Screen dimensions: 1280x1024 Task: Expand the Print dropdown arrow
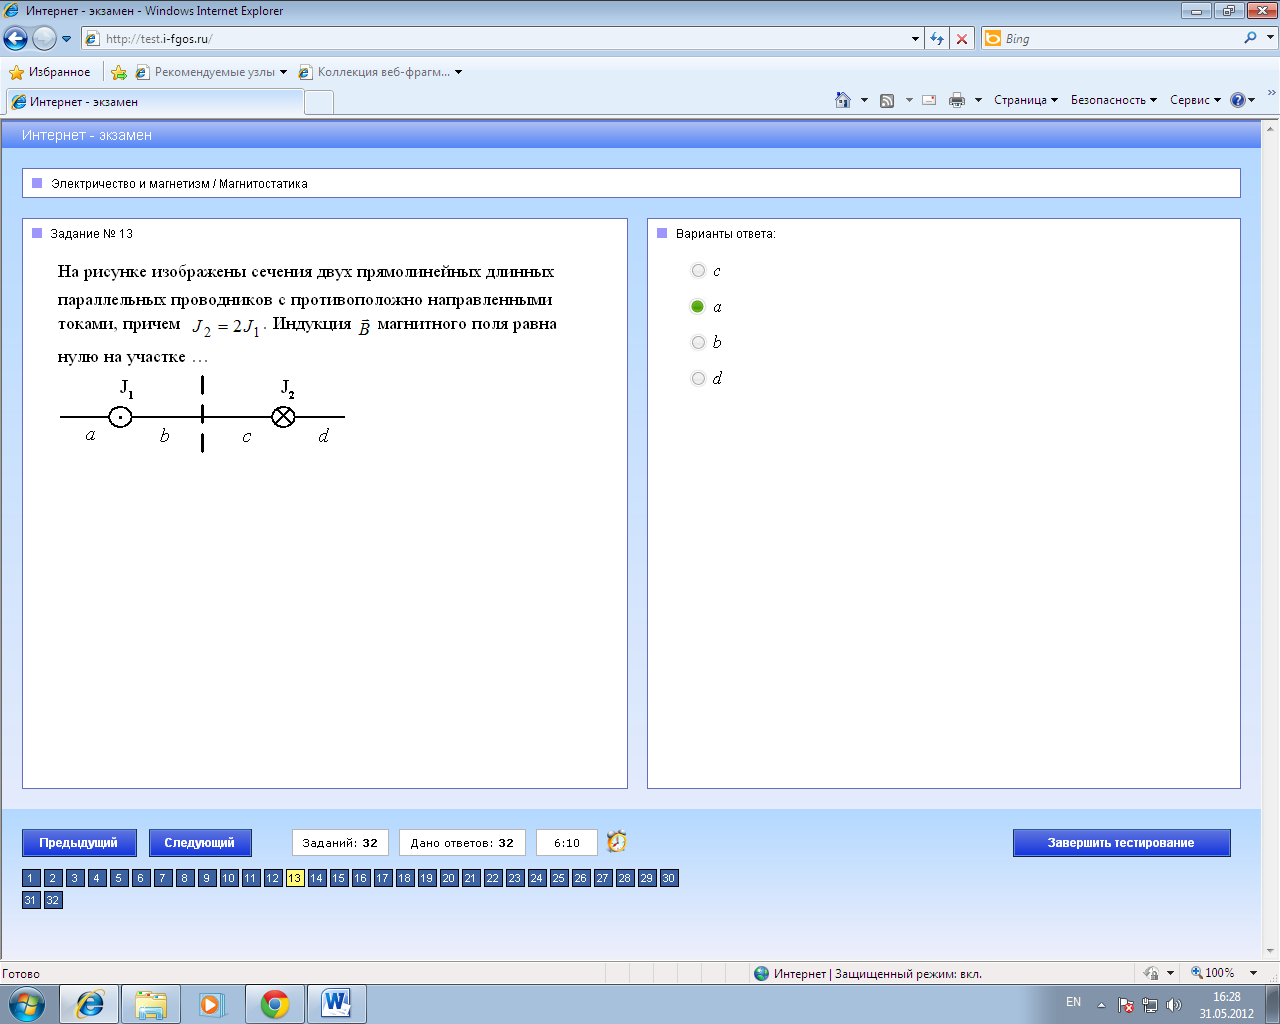coord(978,100)
